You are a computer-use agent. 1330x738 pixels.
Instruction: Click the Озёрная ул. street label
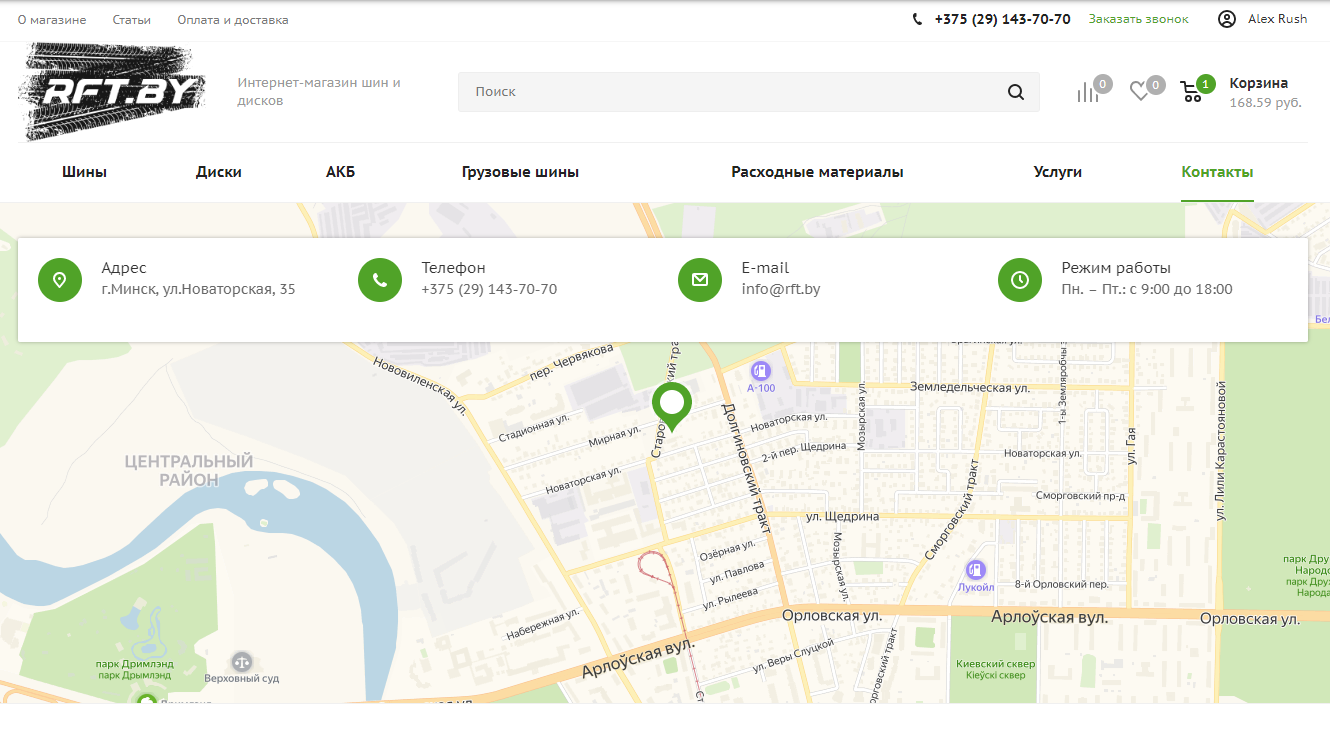[x=726, y=550]
